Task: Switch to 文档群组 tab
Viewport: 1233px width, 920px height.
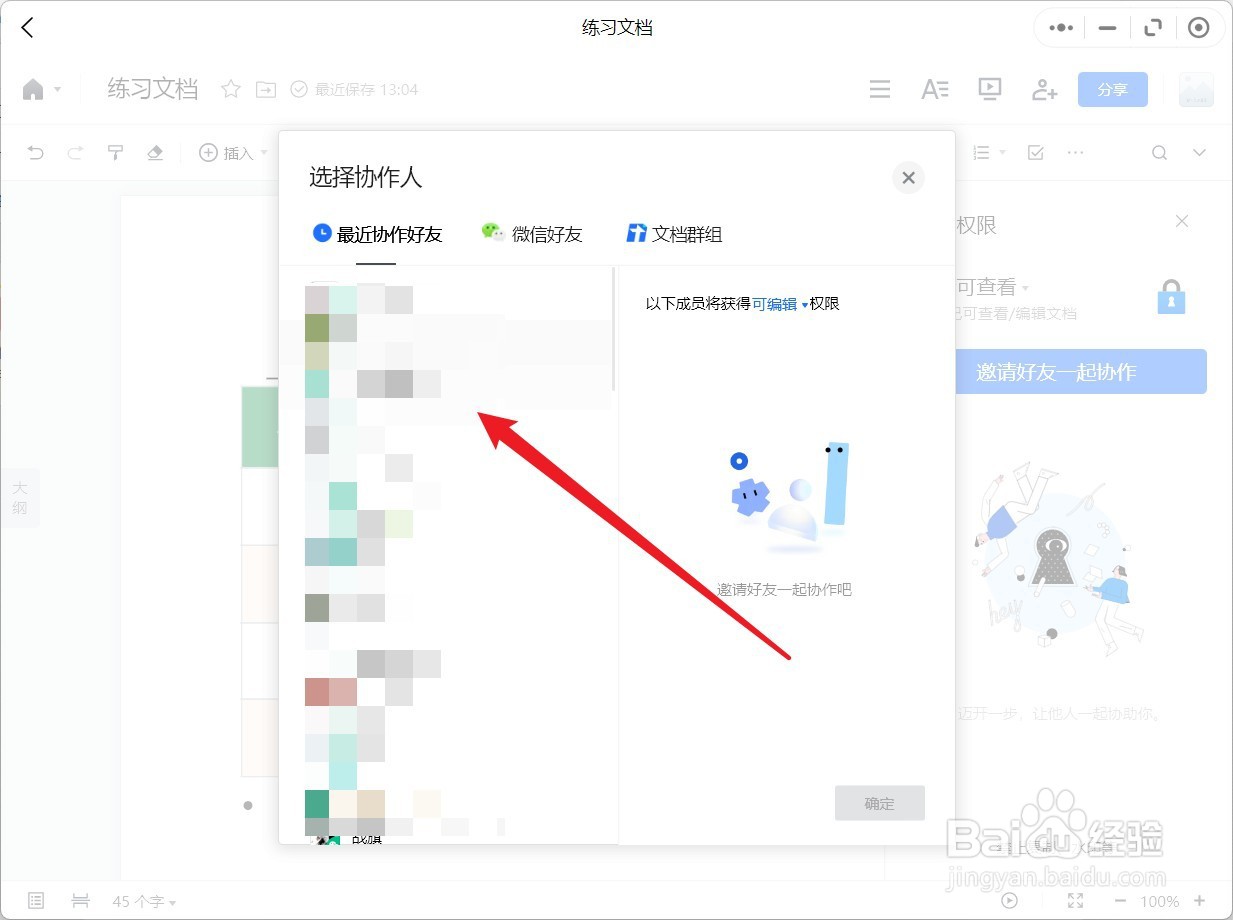Action: pos(674,234)
